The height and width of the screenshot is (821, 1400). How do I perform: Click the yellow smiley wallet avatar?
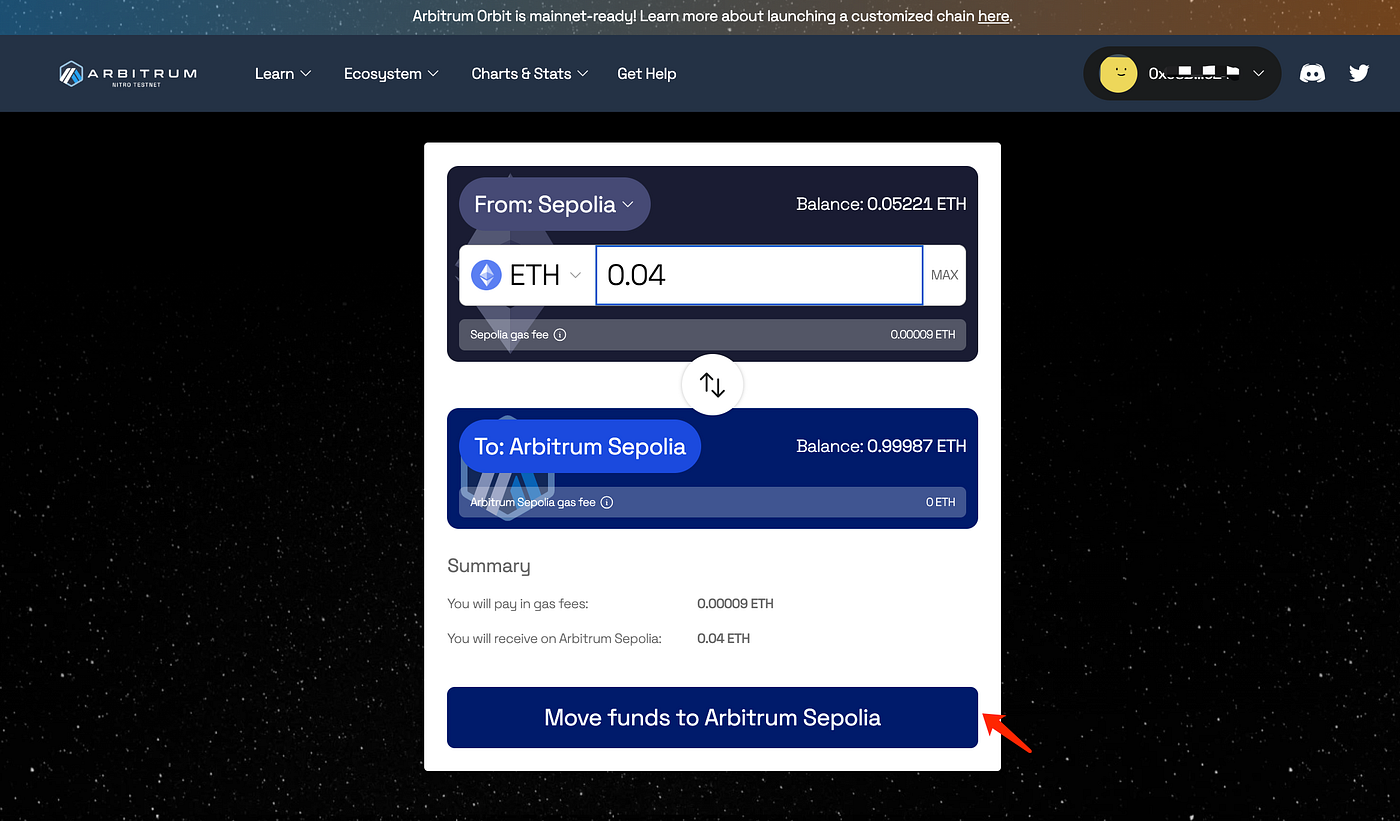pos(1118,73)
